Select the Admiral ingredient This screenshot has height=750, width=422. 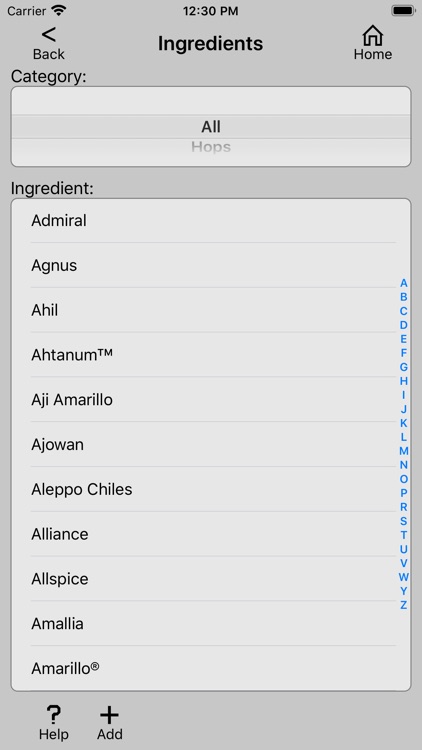pyautogui.click(x=211, y=221)
